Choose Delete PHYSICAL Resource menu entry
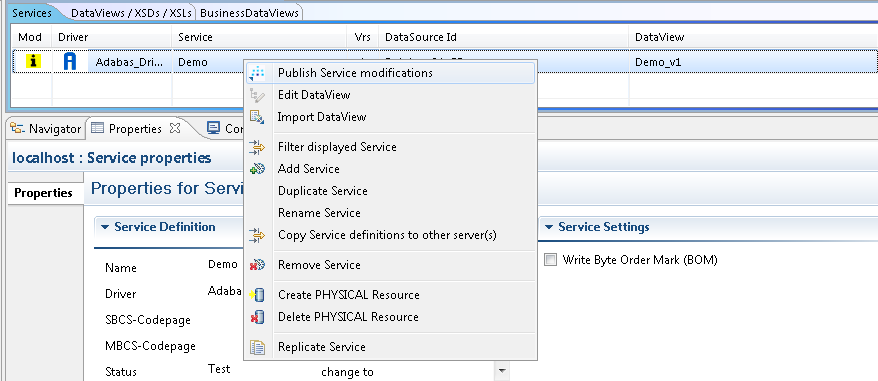 (389, 317)
